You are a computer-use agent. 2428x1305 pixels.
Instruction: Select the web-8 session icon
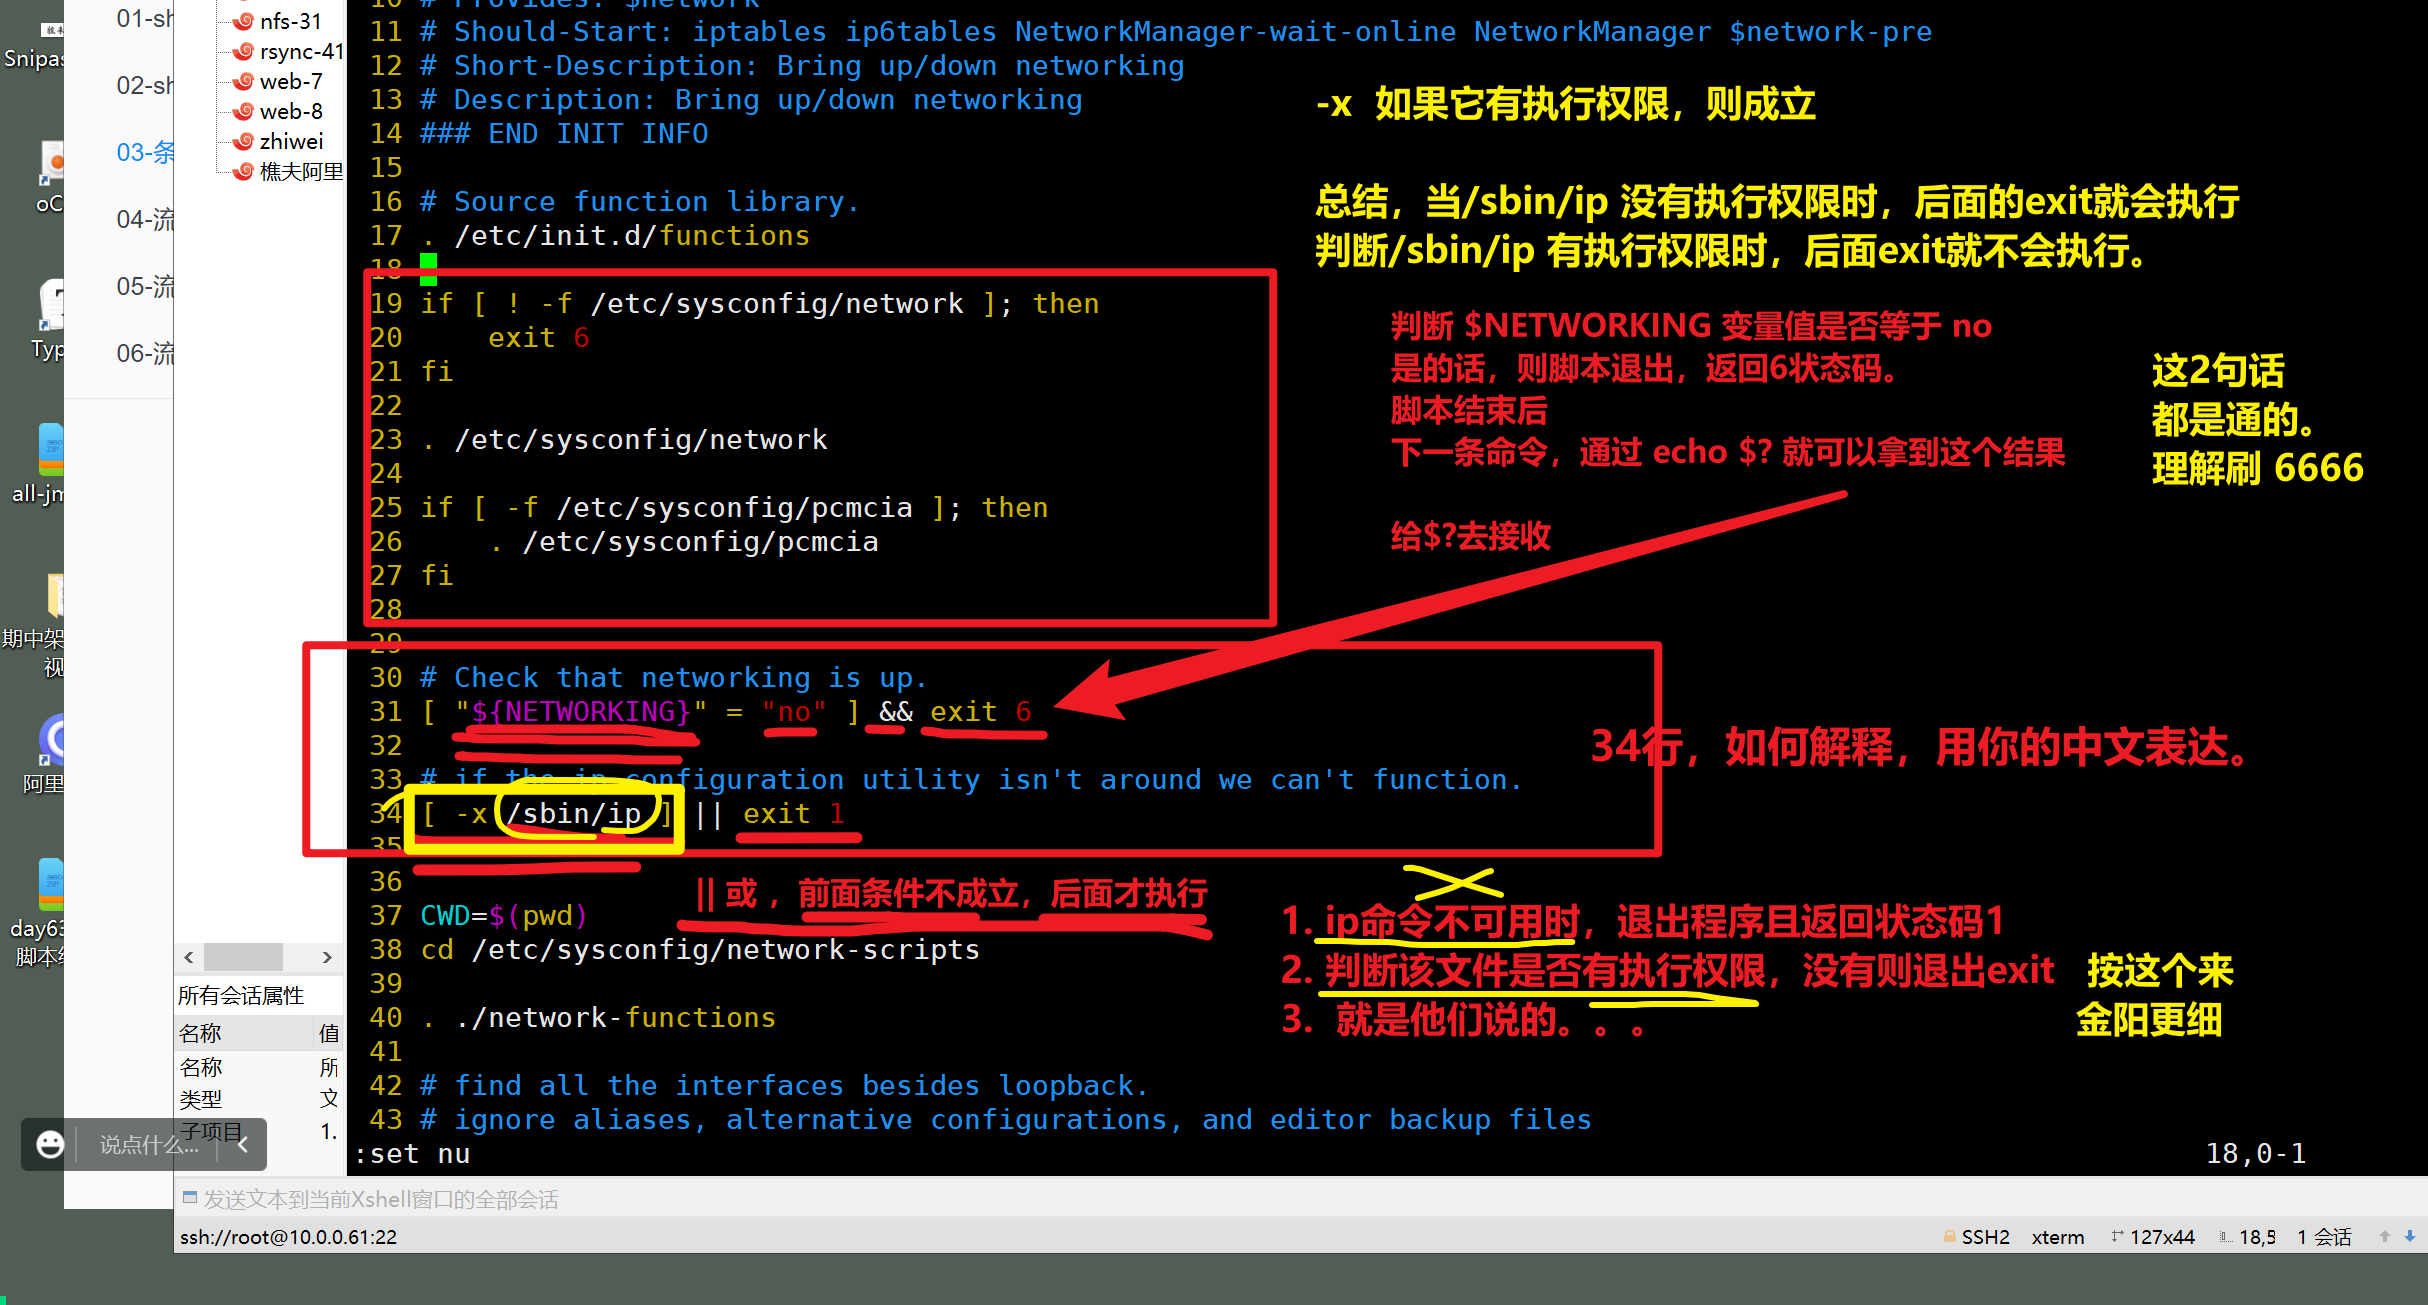tap(242, 111)
